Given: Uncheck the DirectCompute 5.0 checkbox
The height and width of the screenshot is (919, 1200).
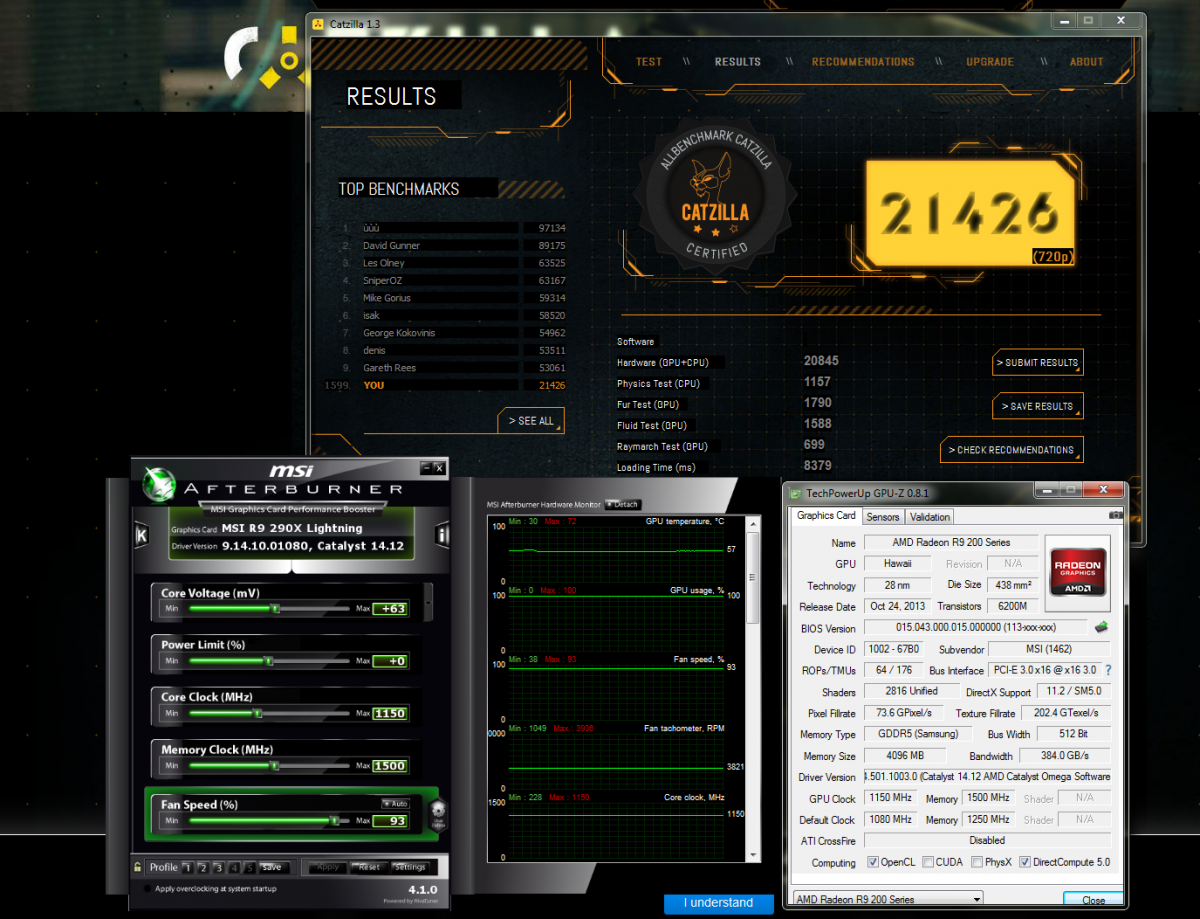Looking at the screenshot, I should point(1025,862).
